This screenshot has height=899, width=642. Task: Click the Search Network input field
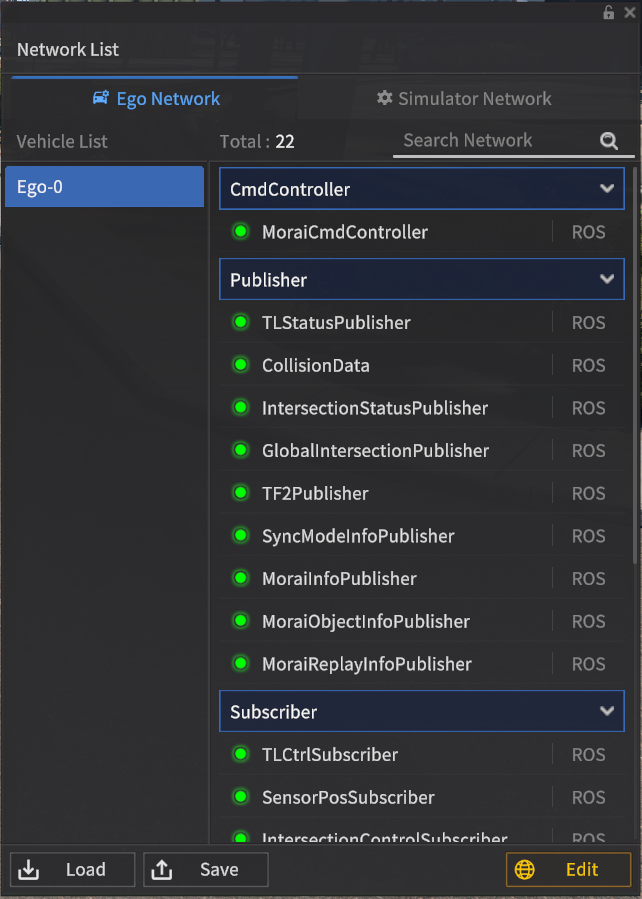tap(495, 141)
